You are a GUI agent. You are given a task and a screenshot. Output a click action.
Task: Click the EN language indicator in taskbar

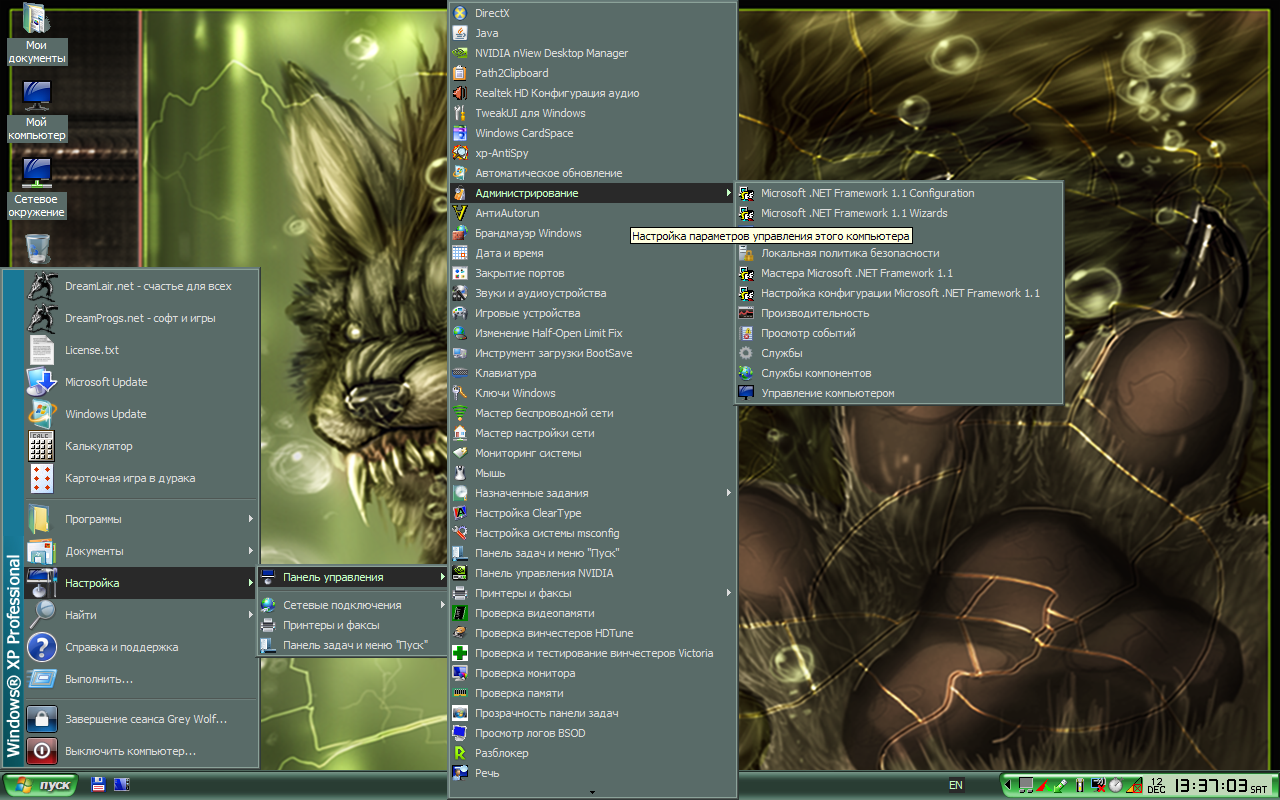click(x=956, y=785)
